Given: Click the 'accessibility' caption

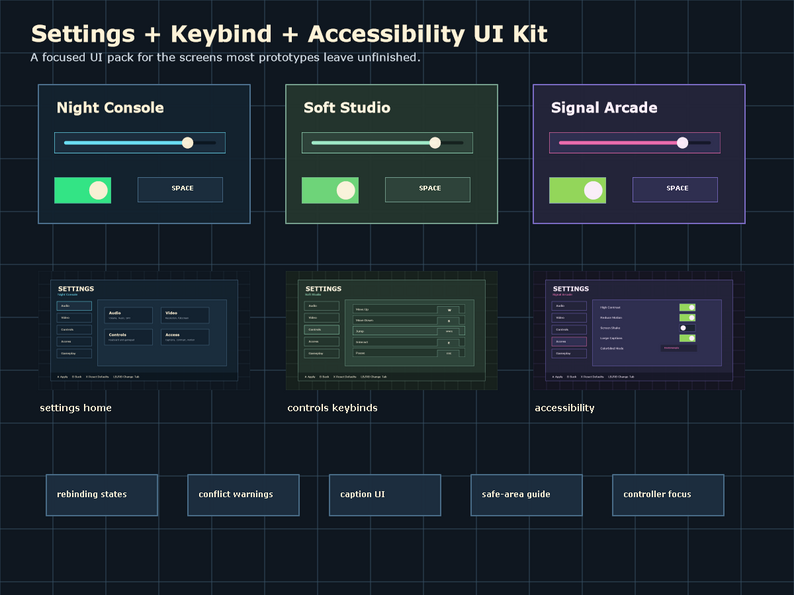Looking at the screenshot, I should [565, 408].
